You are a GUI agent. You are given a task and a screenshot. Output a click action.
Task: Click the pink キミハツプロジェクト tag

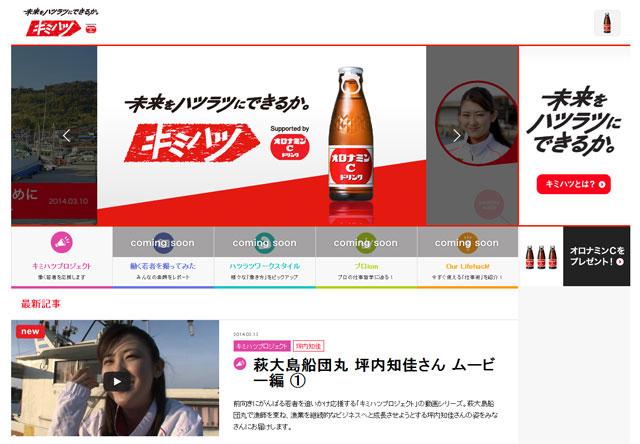coord(262,346)
